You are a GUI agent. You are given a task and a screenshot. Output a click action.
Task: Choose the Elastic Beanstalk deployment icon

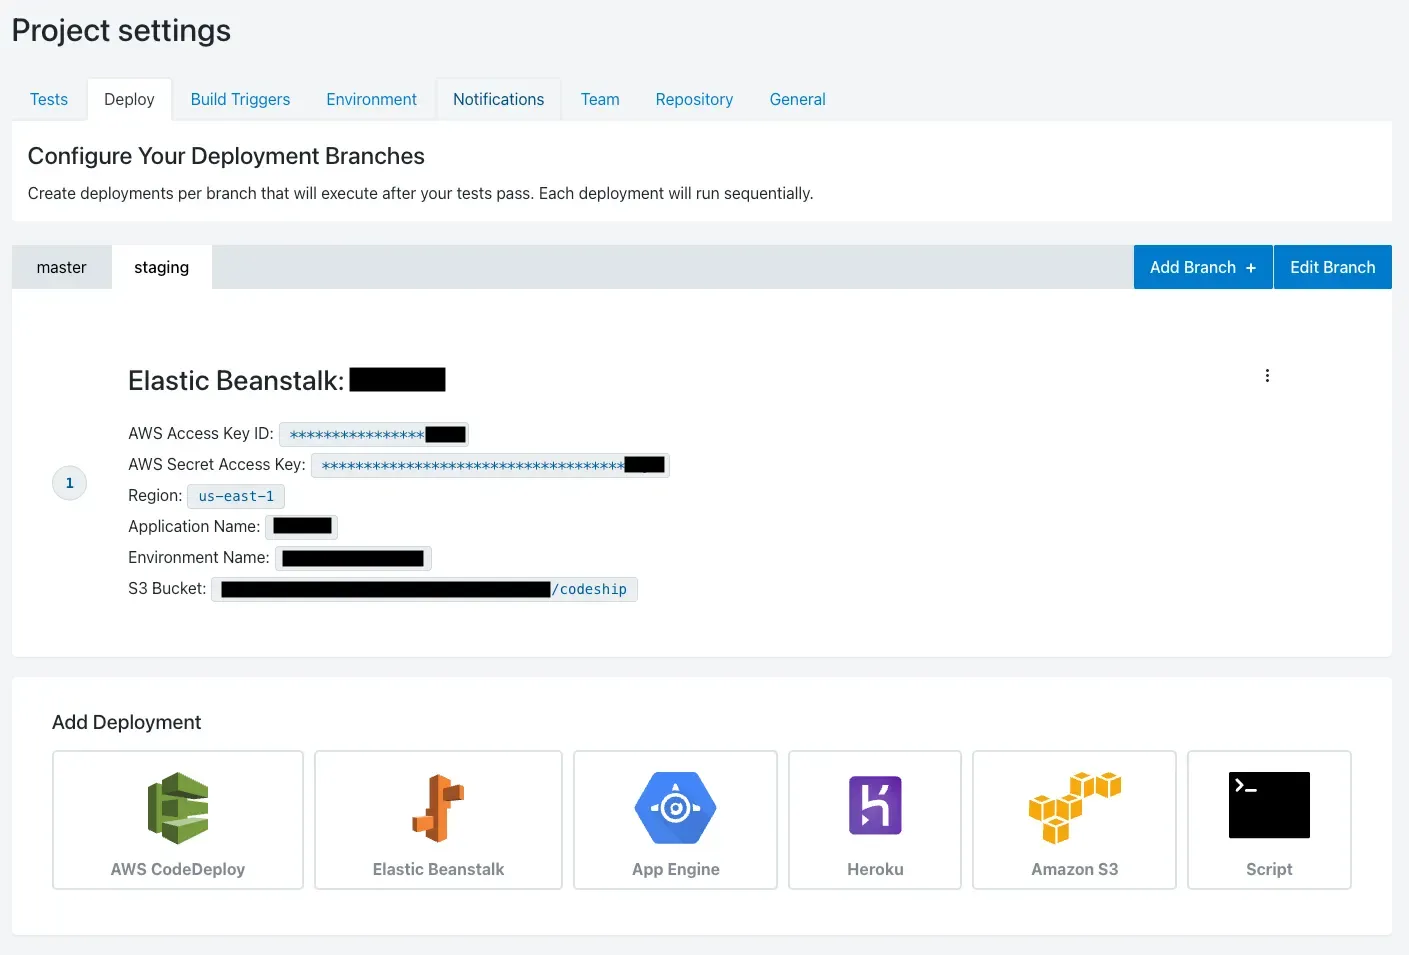pyautogui.click(x=438, y=808)
